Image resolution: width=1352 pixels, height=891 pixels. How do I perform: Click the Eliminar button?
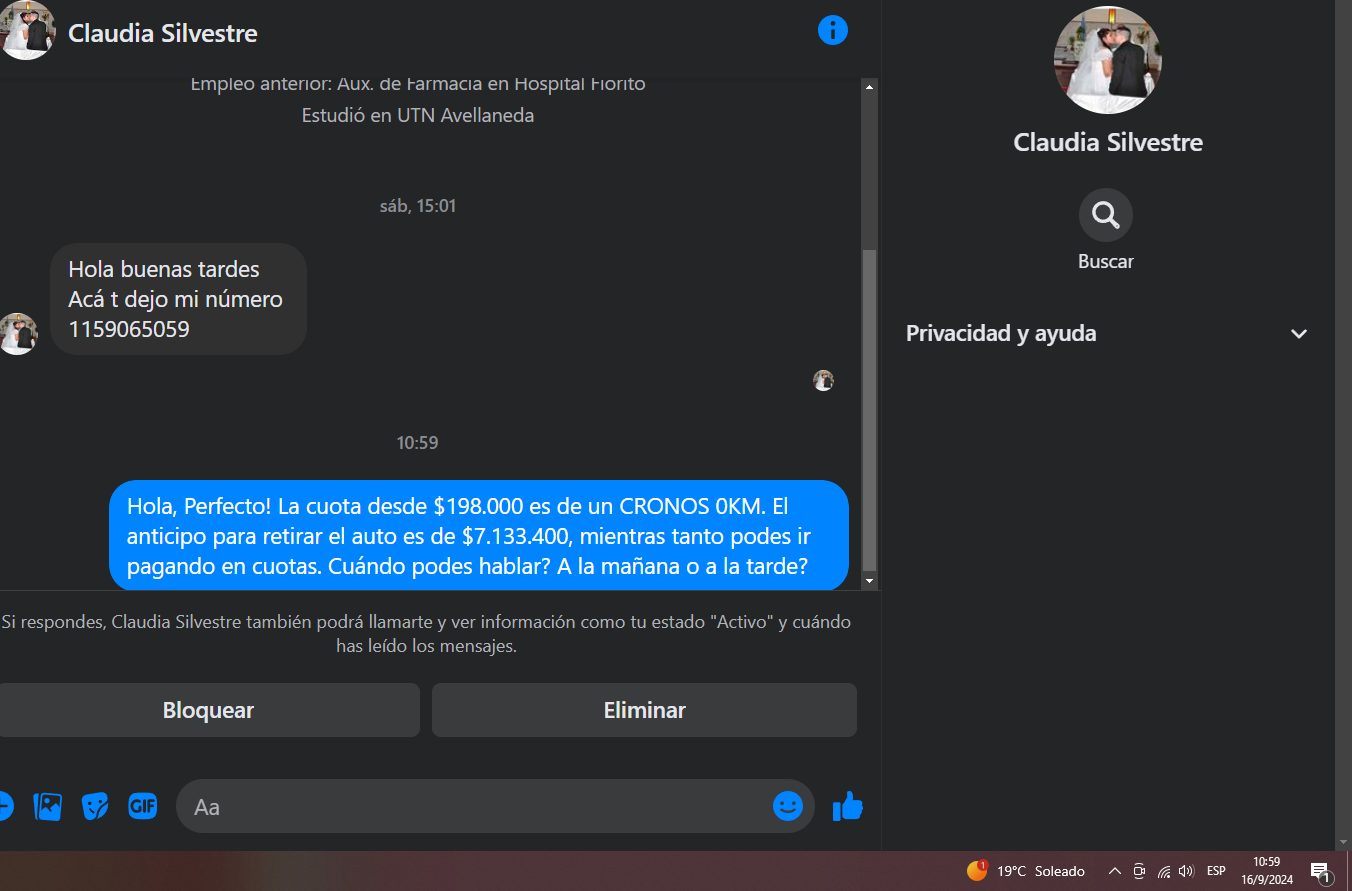(644, 710)
